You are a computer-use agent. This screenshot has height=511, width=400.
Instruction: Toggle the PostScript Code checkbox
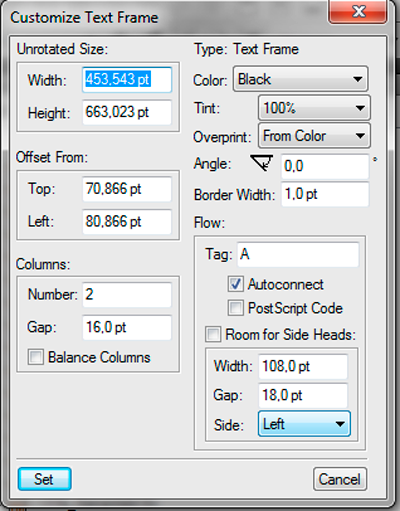[x=236, y=308]
